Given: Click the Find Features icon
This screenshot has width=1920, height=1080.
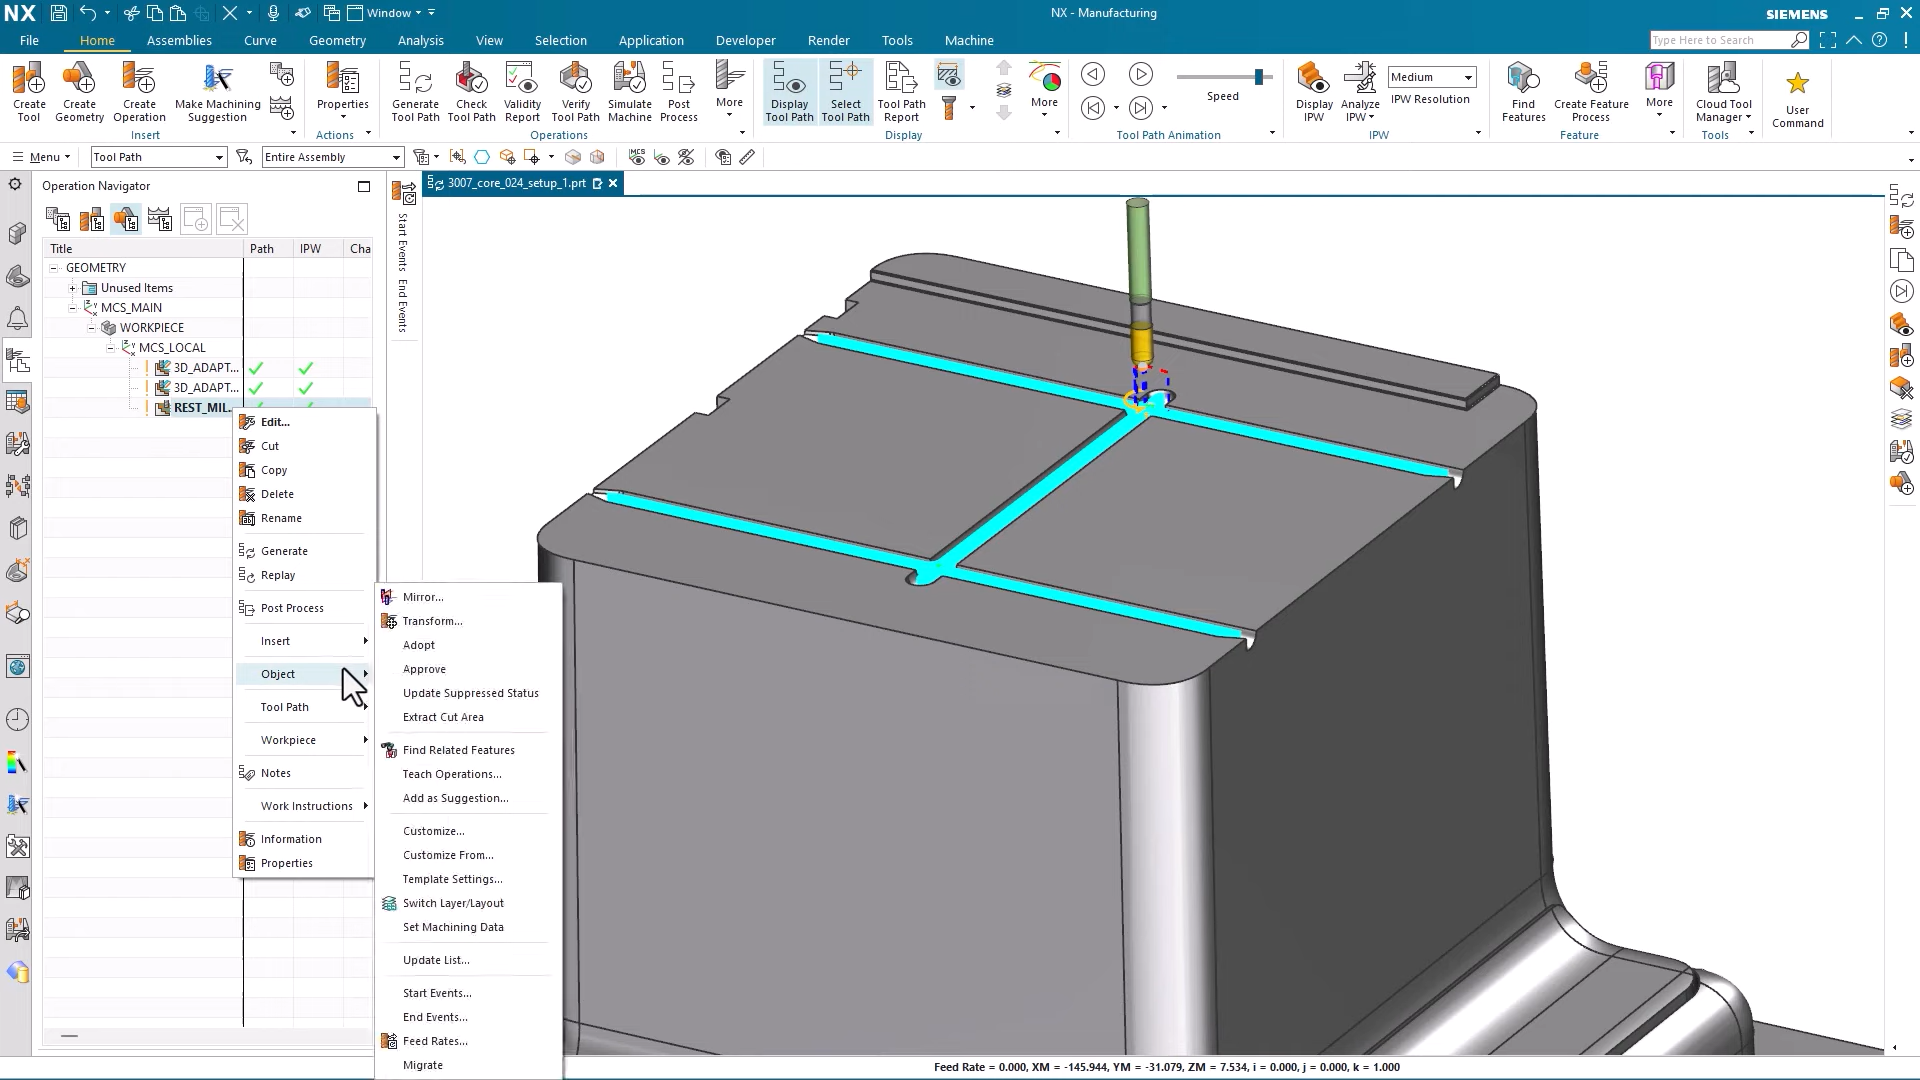Looking at the screenshot, I should pos(1522,90).
